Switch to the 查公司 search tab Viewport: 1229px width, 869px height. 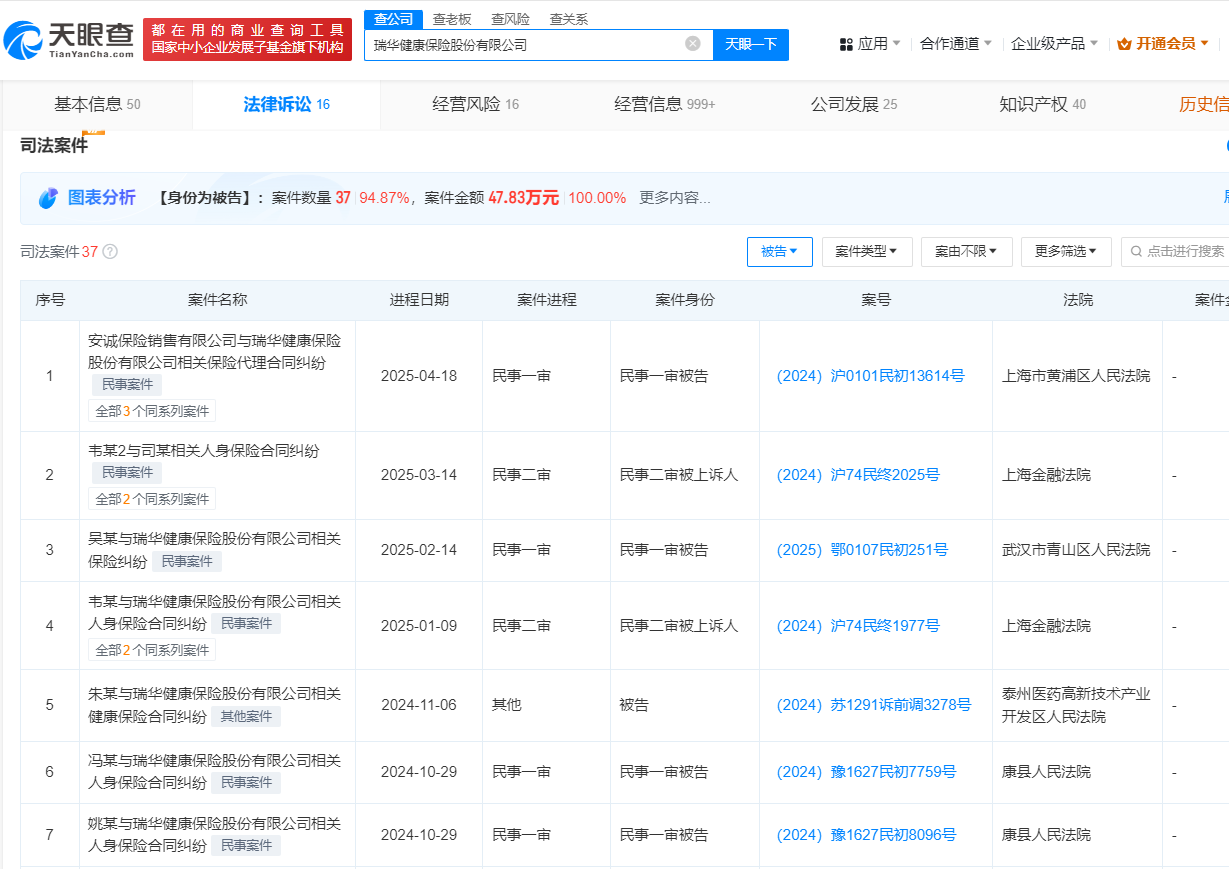pyautogui.click(x=393, y=19)
